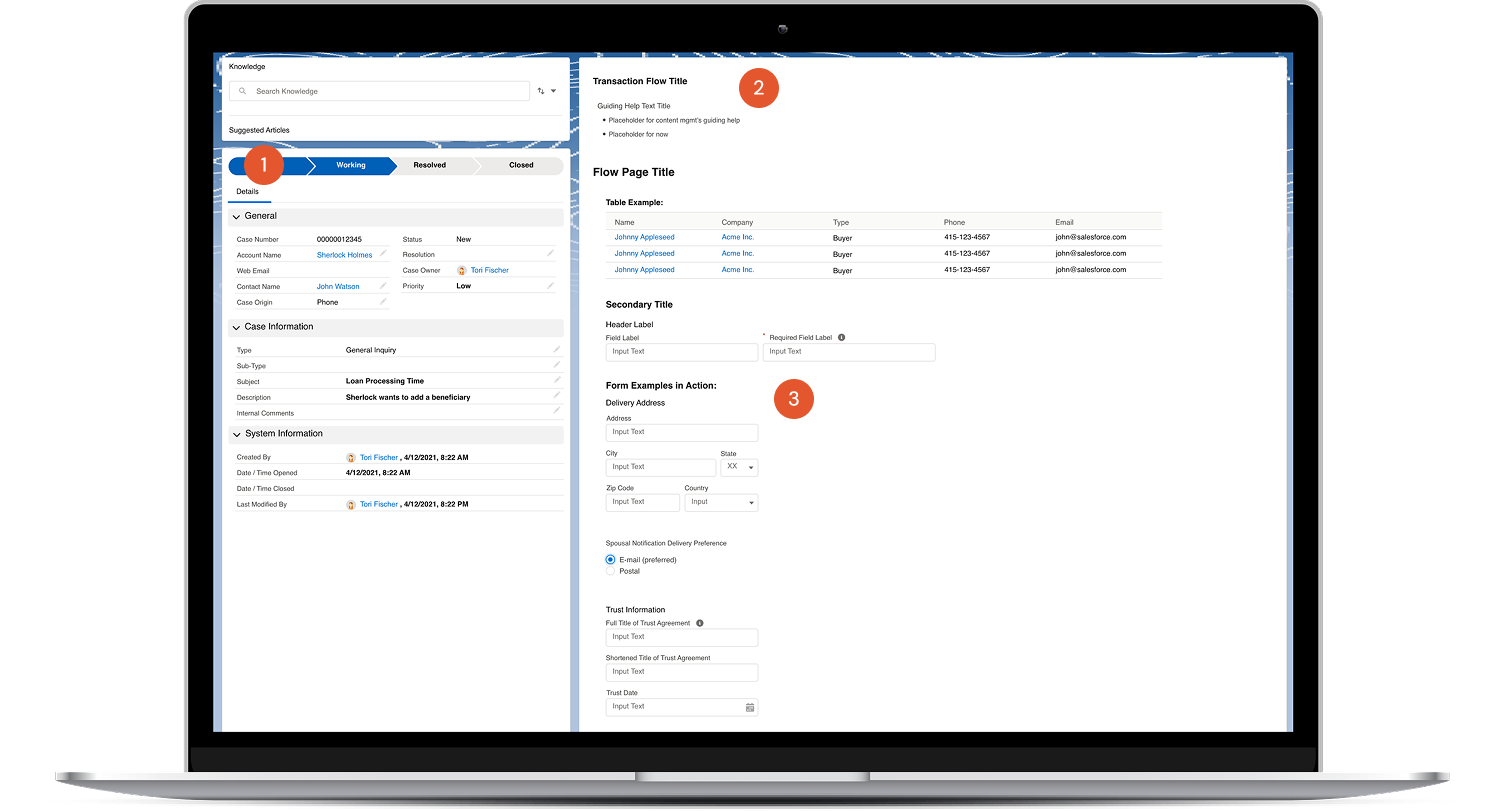Open the Country dropdown
Image resolution: width=1504 pixels, height=811 pixels.
click(721, 502)
